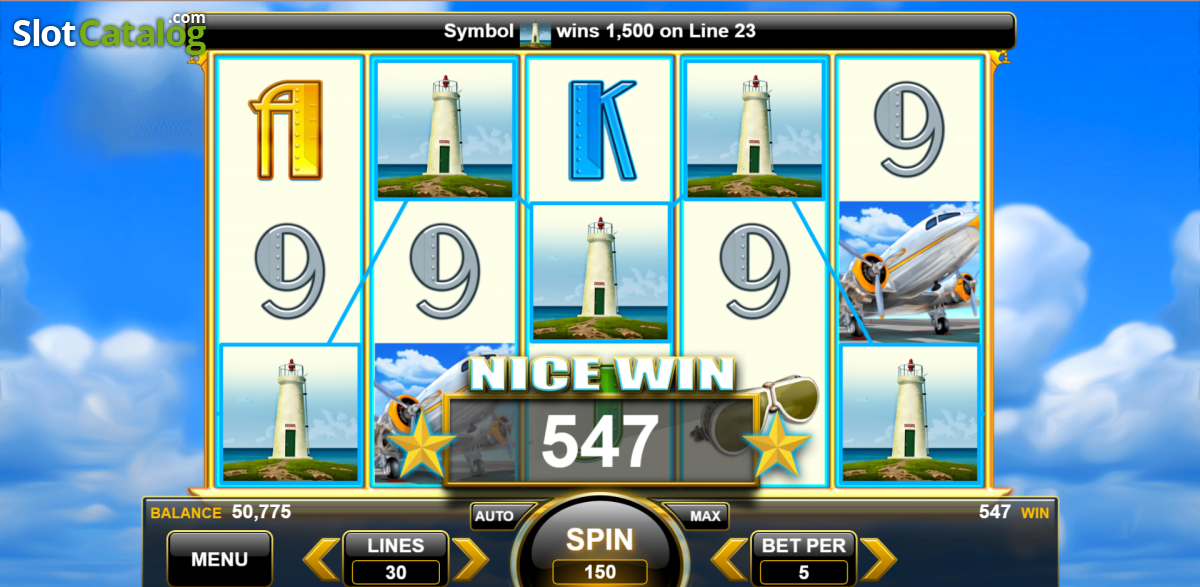Image resolution: width=1200 pixels, height=587 pixels.
Task: Open the SlotCatalog logo link
Action: (x=108, y=33)
